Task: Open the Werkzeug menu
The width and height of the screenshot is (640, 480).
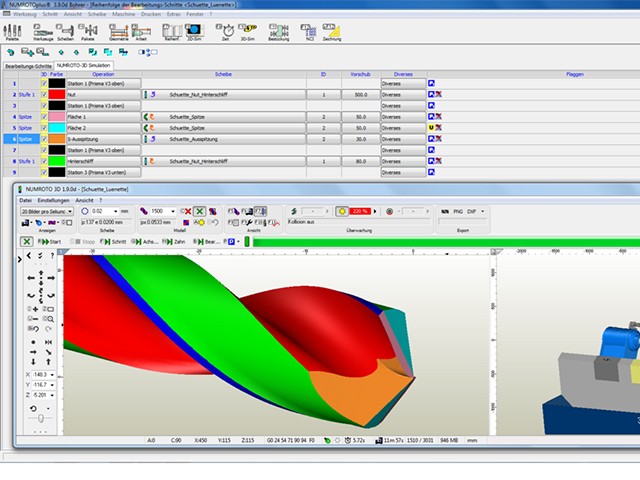Action: click(x=24, y=14)
